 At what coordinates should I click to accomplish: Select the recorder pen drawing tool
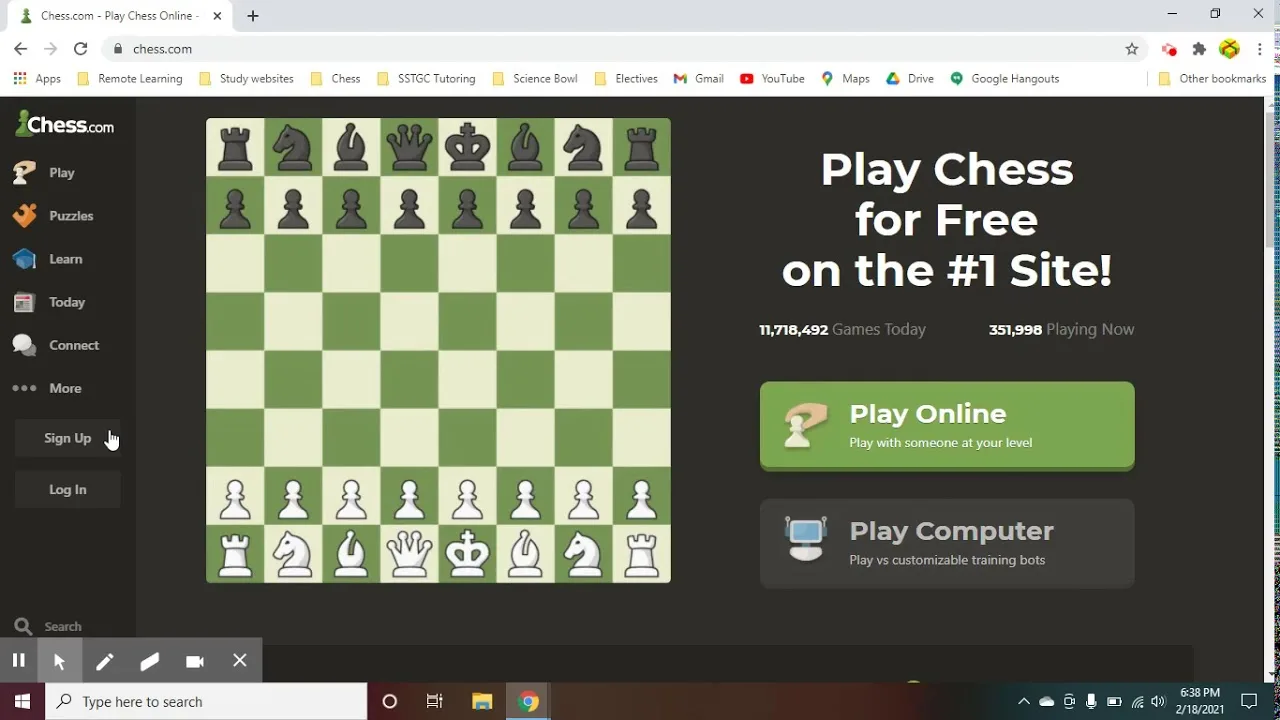pos(104,660)
